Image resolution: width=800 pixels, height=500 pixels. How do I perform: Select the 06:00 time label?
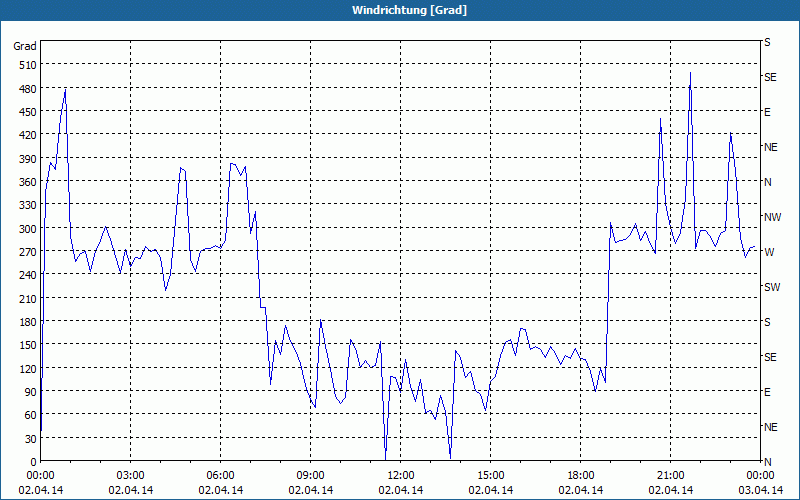tap(220, 476)
